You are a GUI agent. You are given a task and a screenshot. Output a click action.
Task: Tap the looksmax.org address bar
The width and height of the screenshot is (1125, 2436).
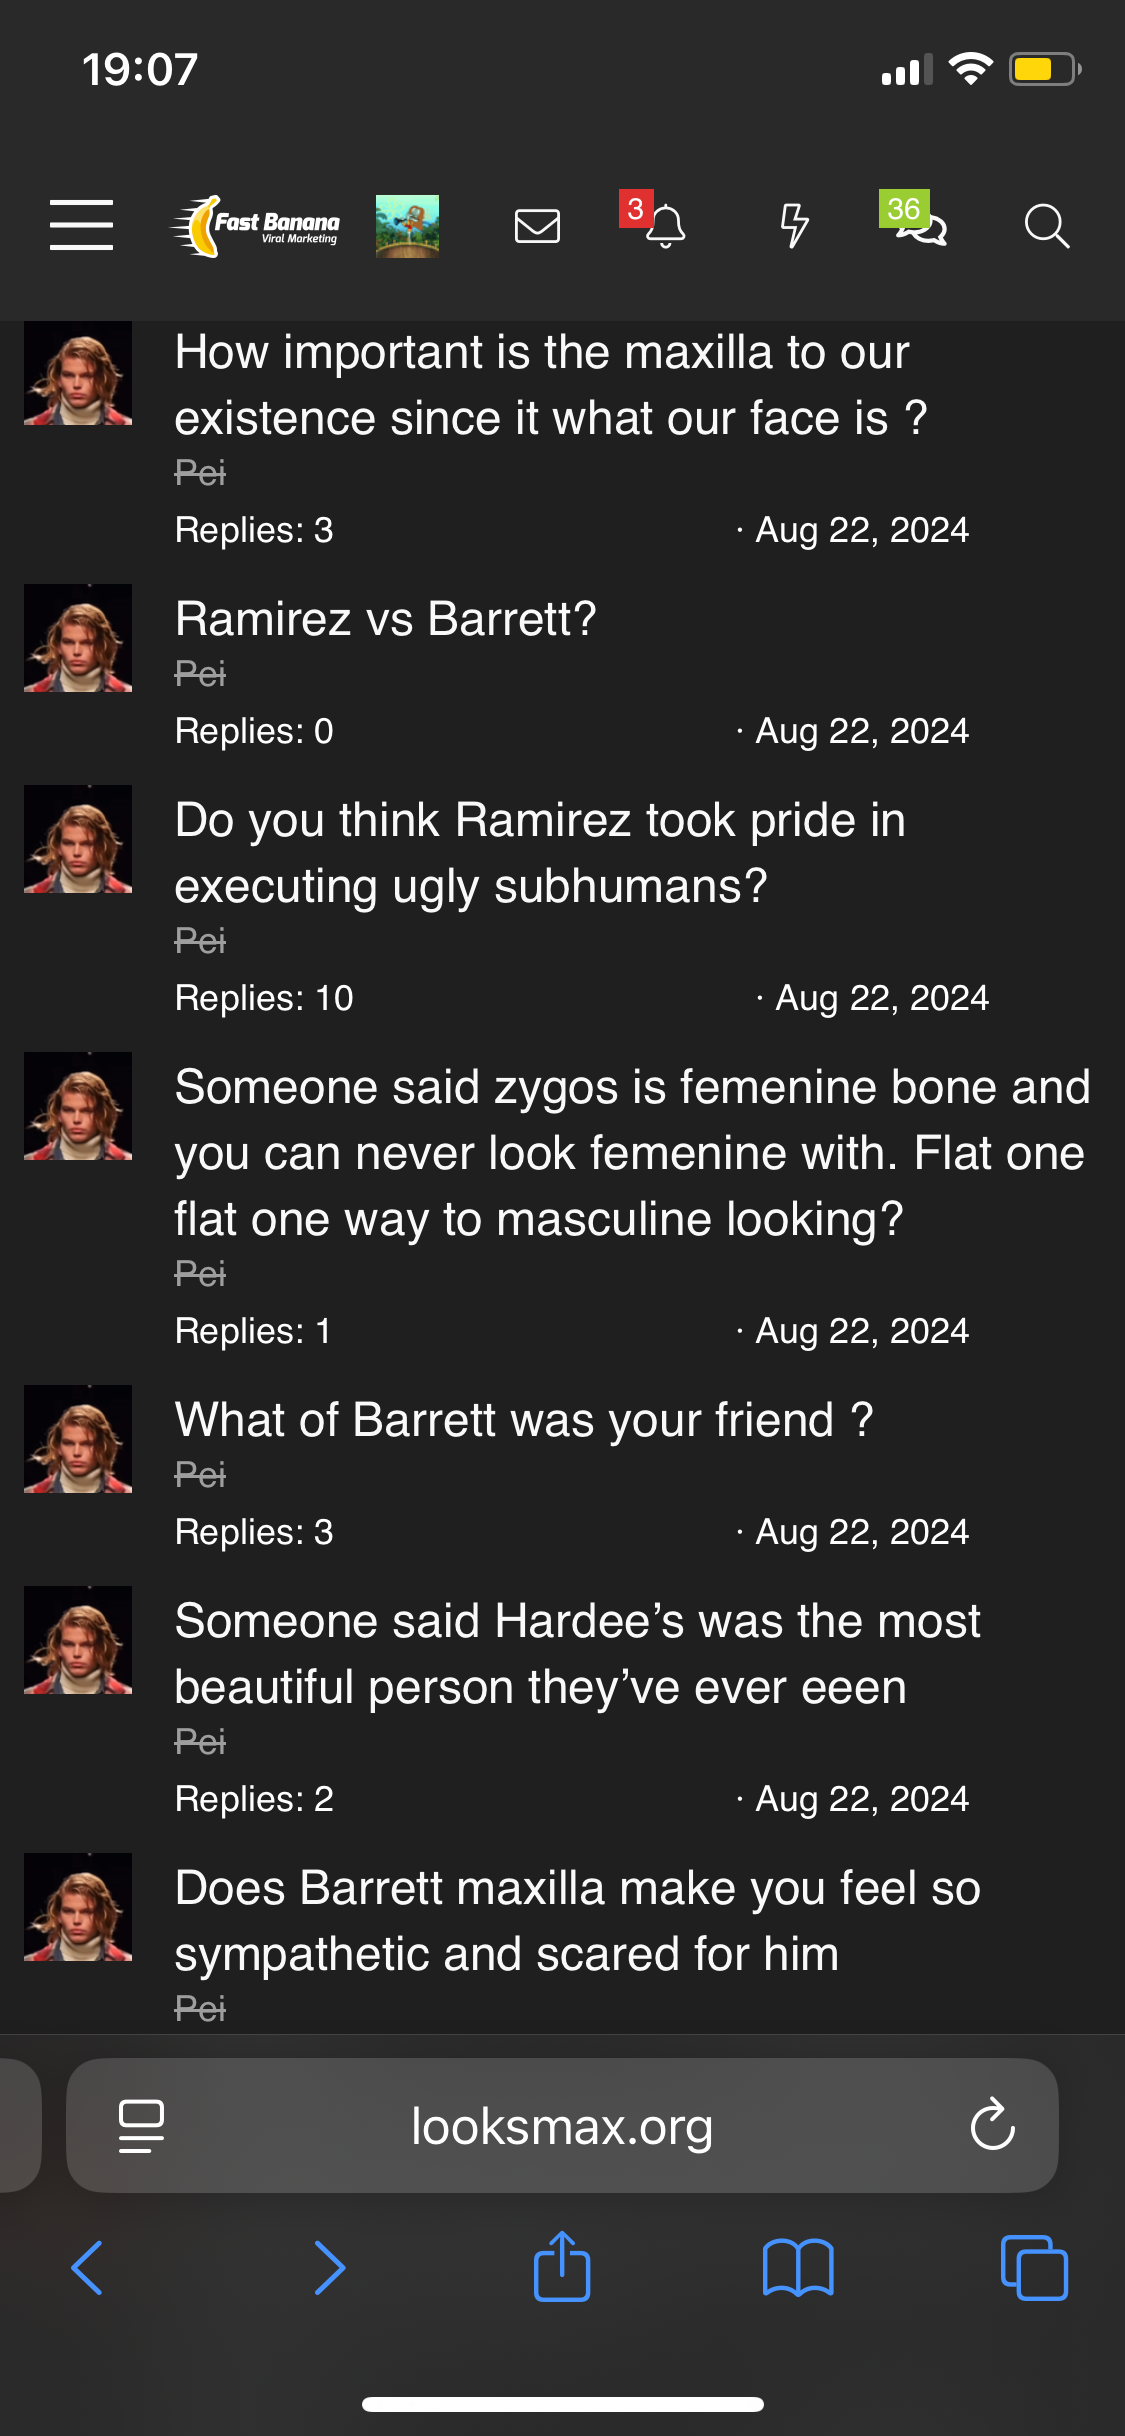coord(562,2125)
